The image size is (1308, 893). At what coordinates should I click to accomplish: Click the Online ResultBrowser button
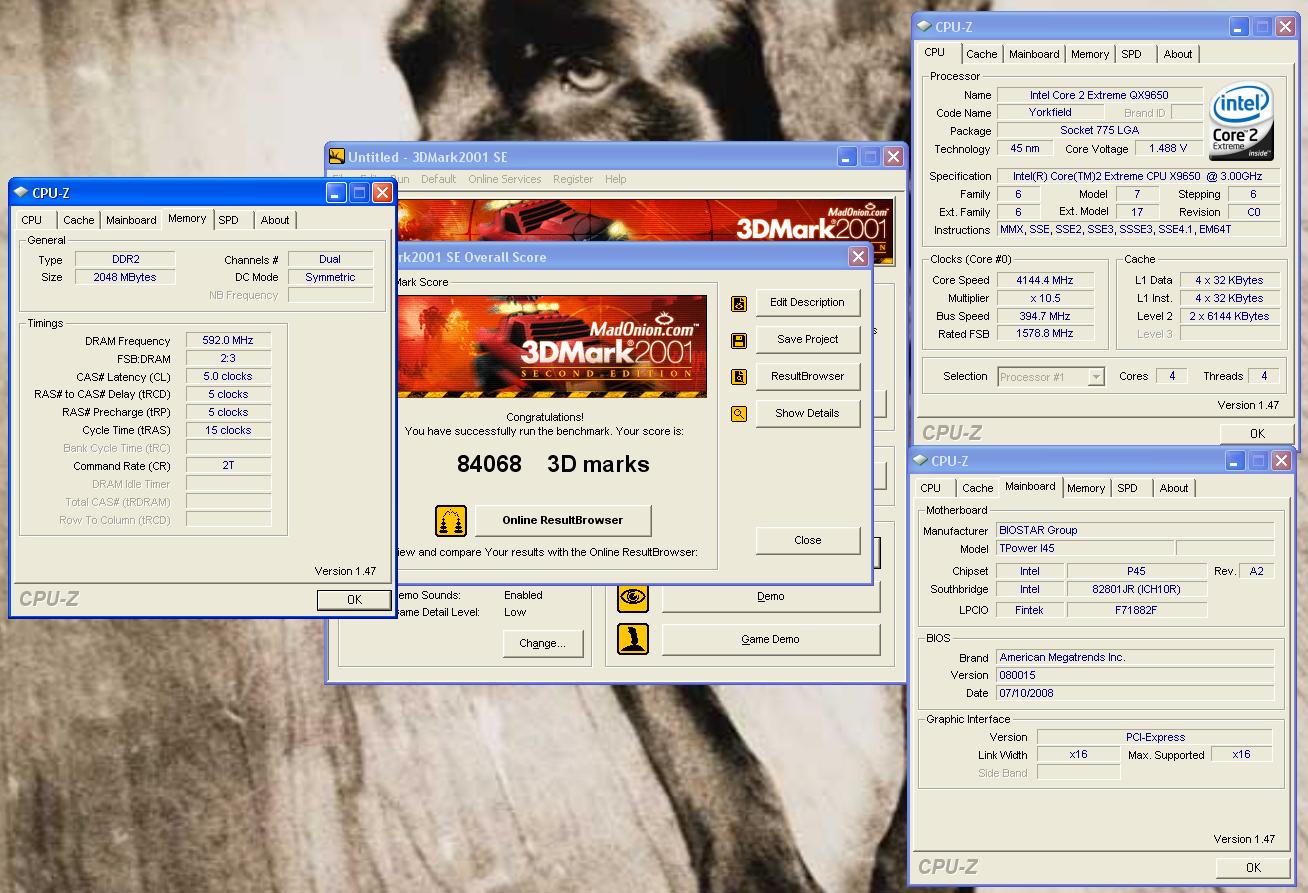[x=563, y=520]
